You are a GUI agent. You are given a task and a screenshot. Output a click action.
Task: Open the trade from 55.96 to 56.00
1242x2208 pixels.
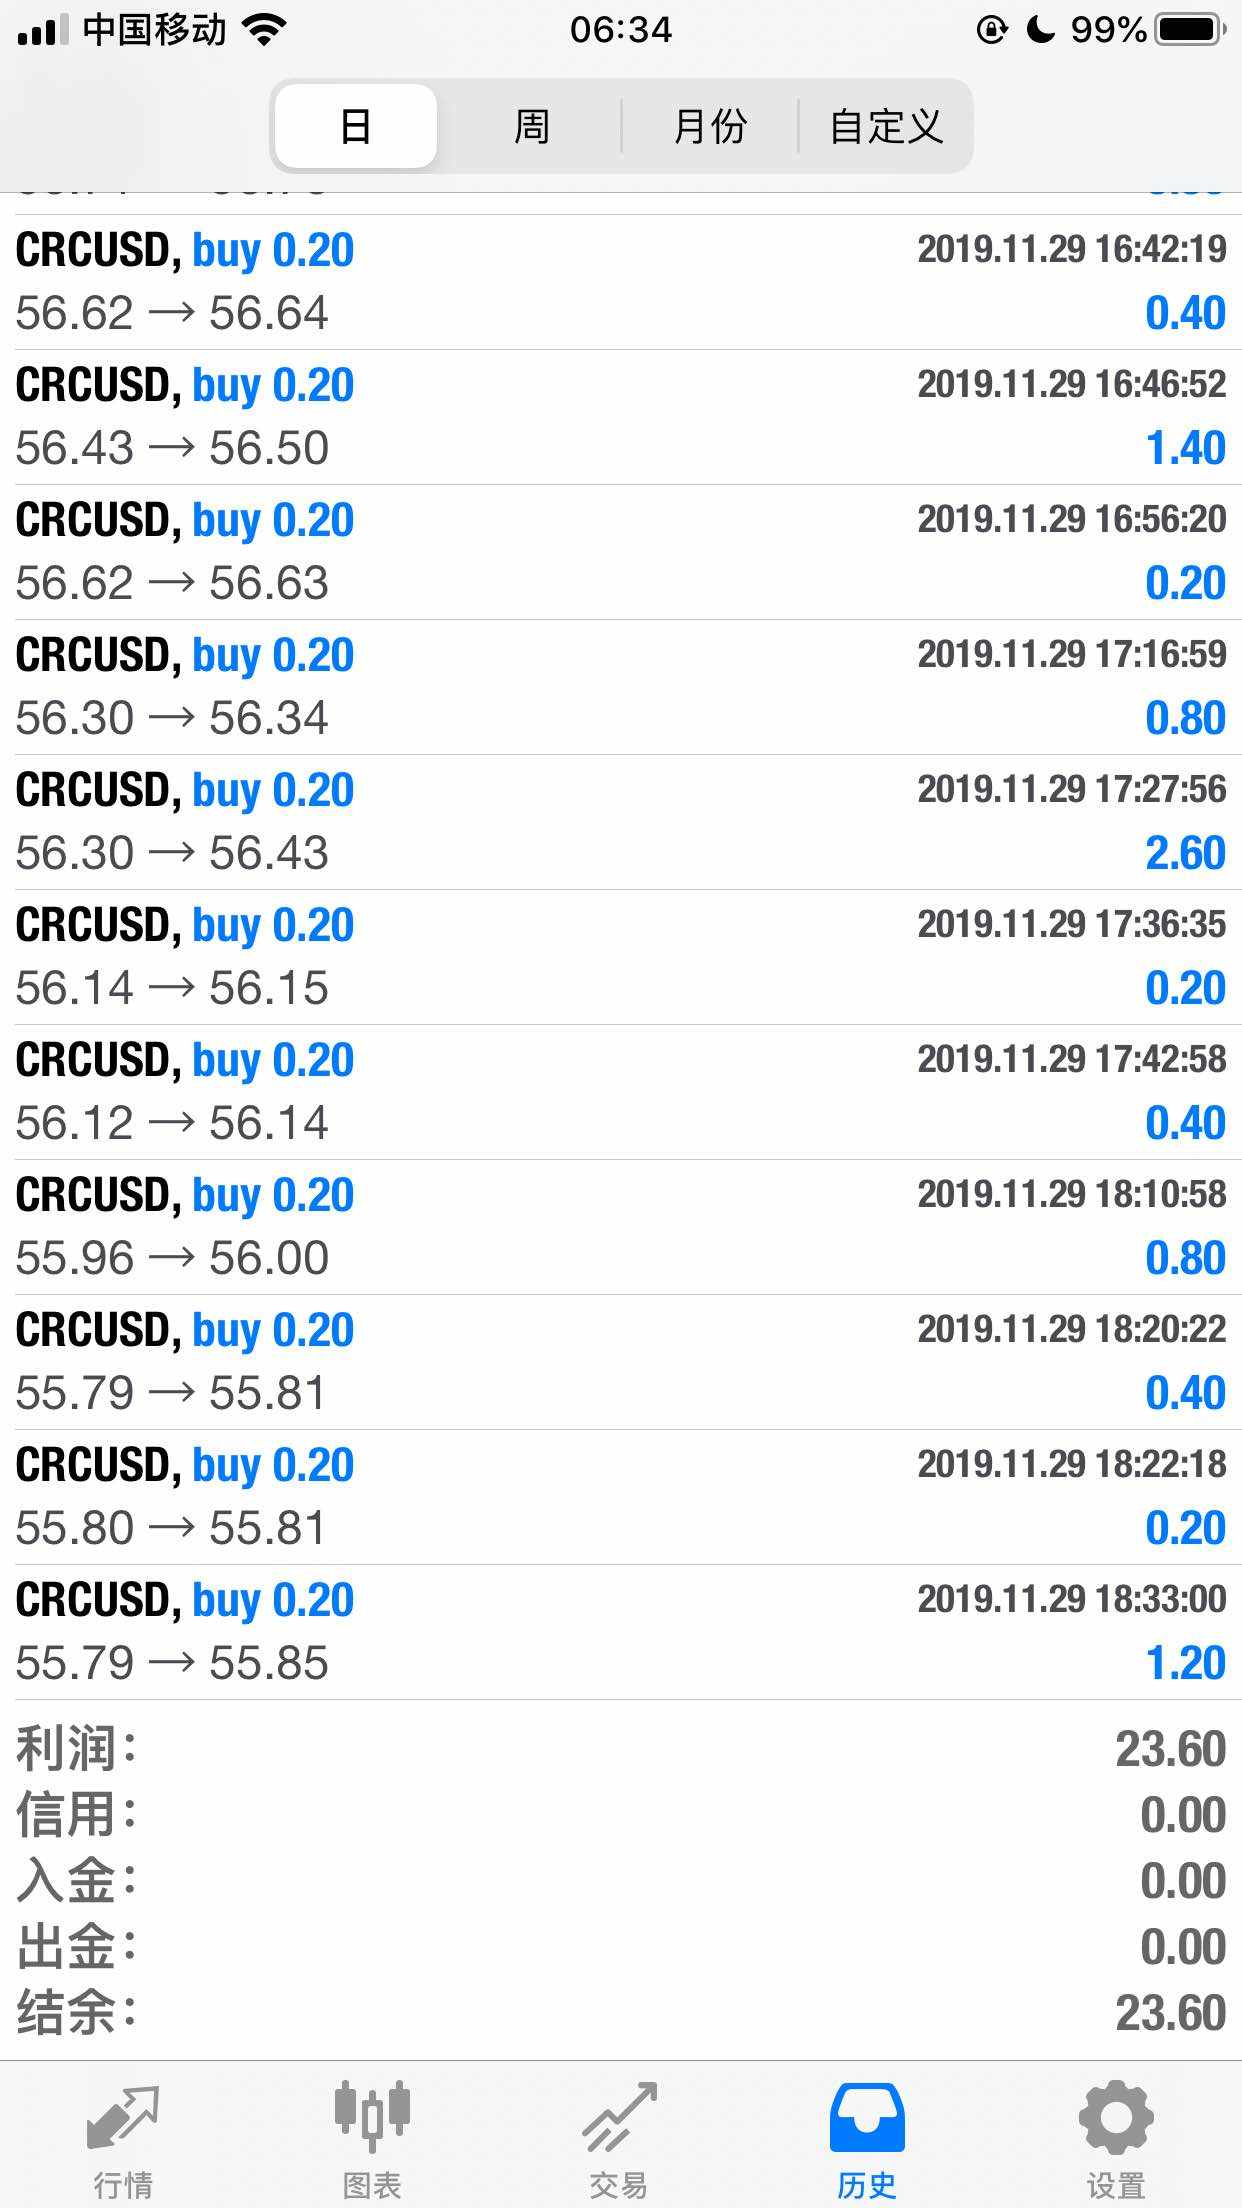tap(621, 1227)
